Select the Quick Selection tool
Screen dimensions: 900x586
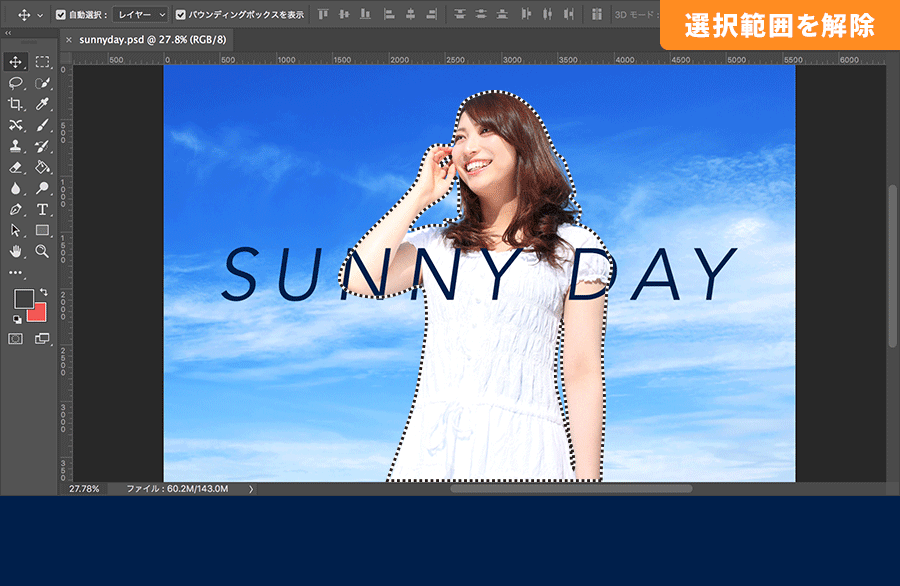[x=42, y=83]
